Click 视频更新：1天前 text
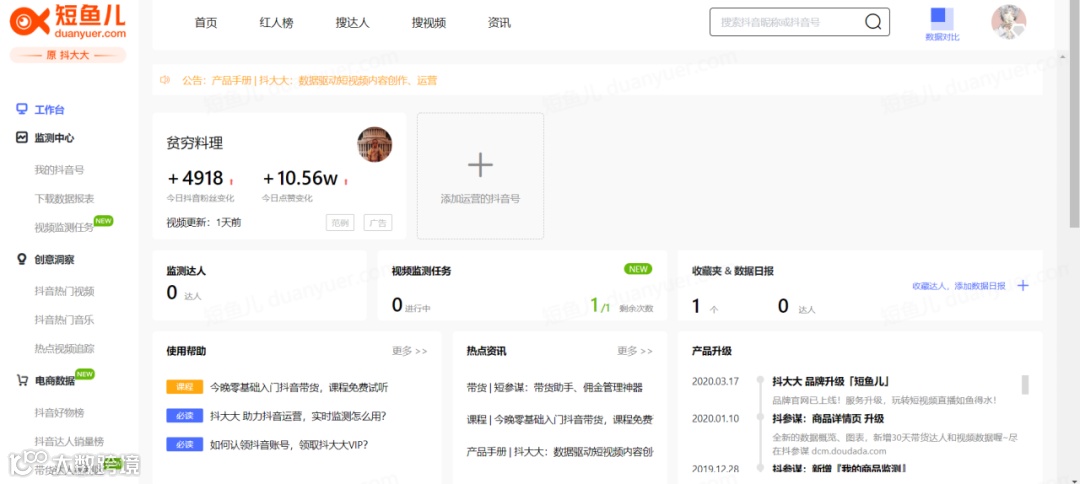1080x484 pixels. pos(204,222)
